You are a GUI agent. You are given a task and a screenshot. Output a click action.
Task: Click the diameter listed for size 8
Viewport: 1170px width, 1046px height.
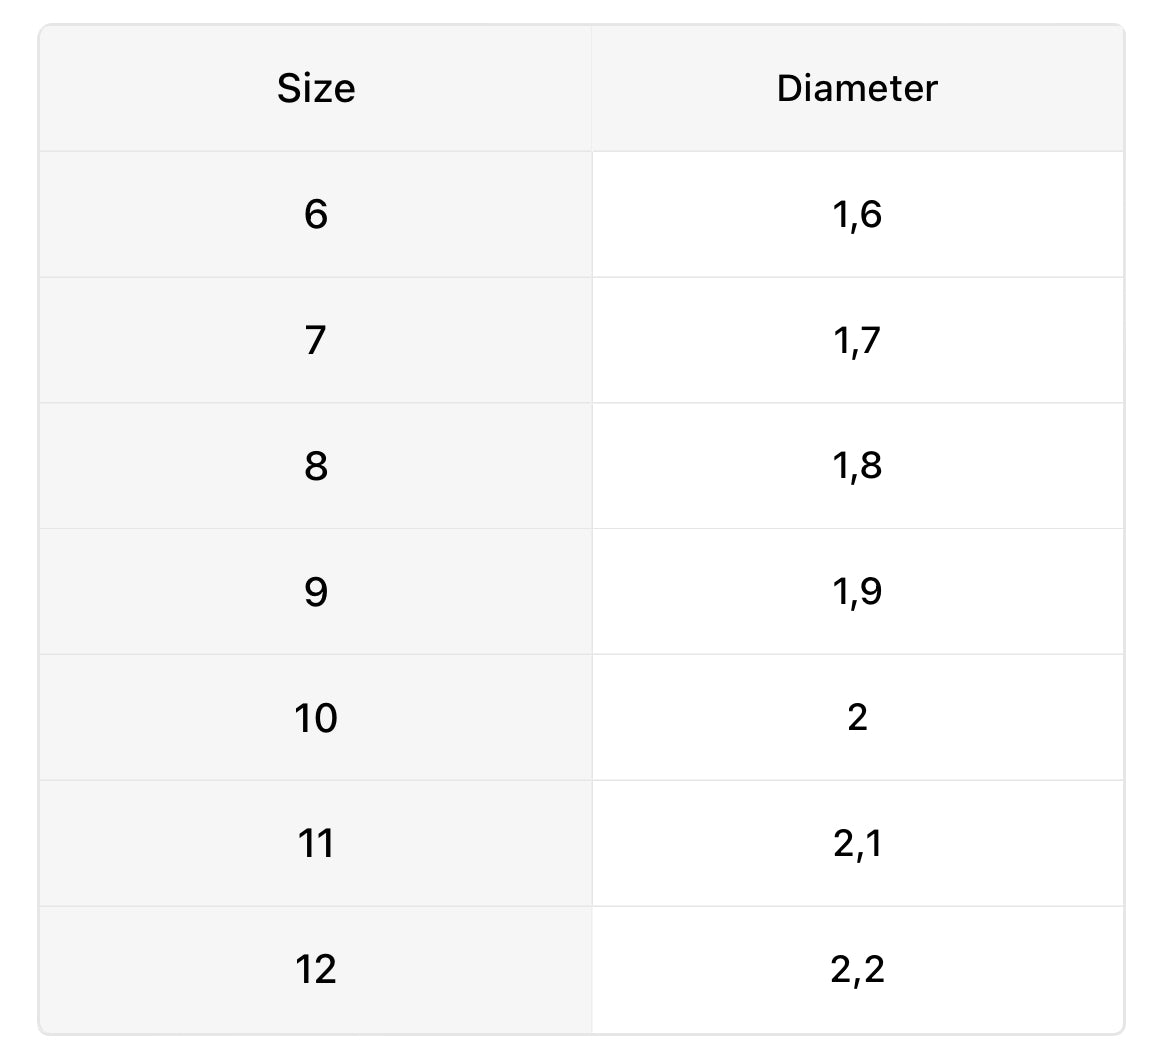(x=857, y=466)
